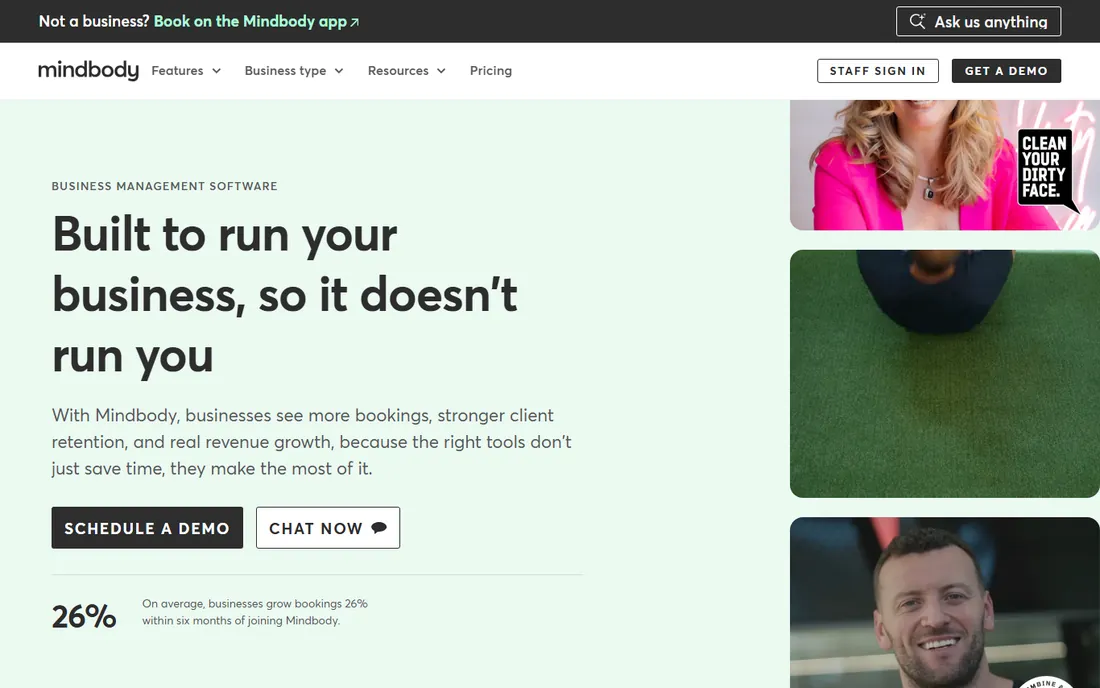
Task: Expand the Resources chevron
Action: click(x=441, y=71)
